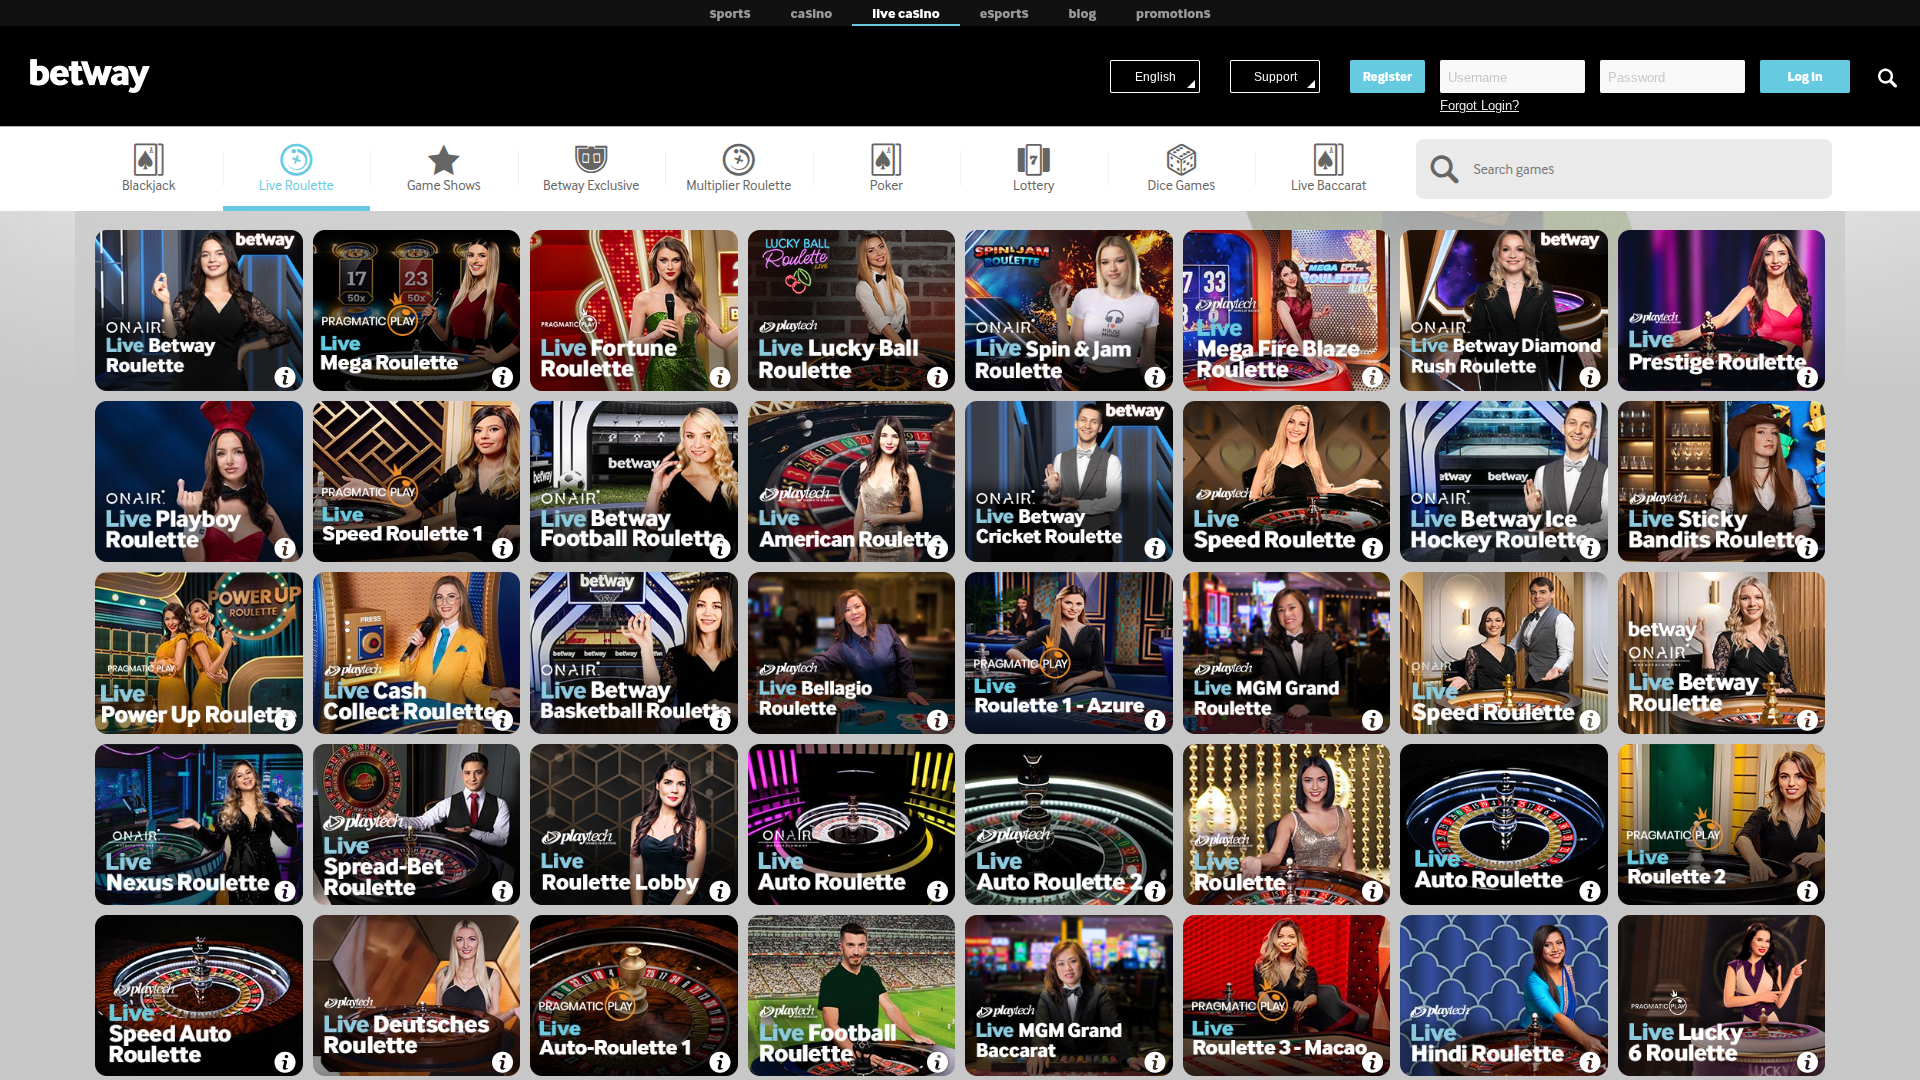1920x1080 pixels.
Task: Go to the esports tab
Action: coord(1004,13)
